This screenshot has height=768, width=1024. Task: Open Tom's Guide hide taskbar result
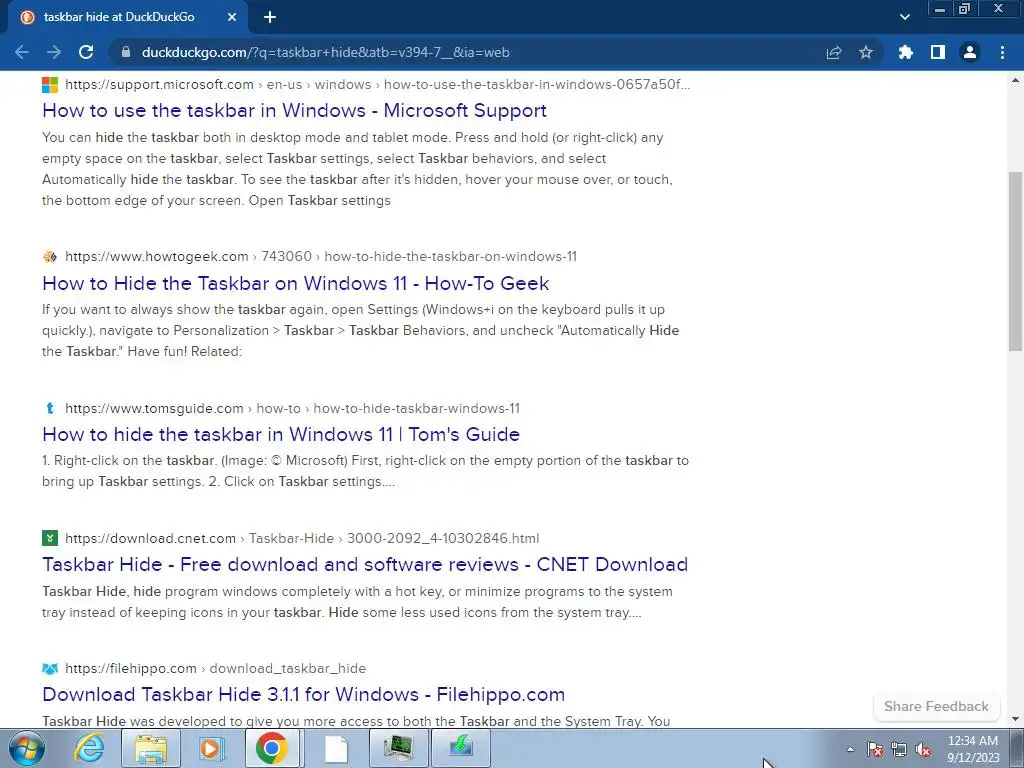point(281,434)
